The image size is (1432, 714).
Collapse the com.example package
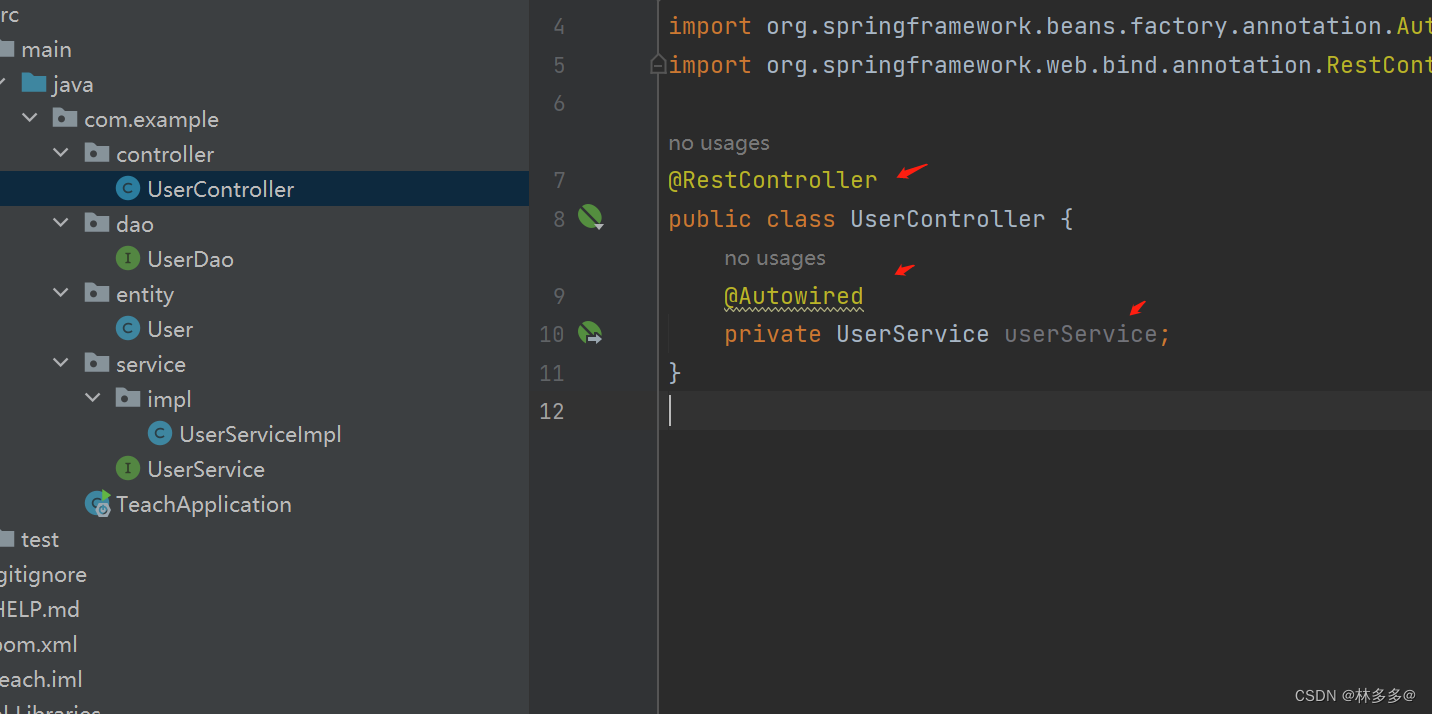pos(29,118)
